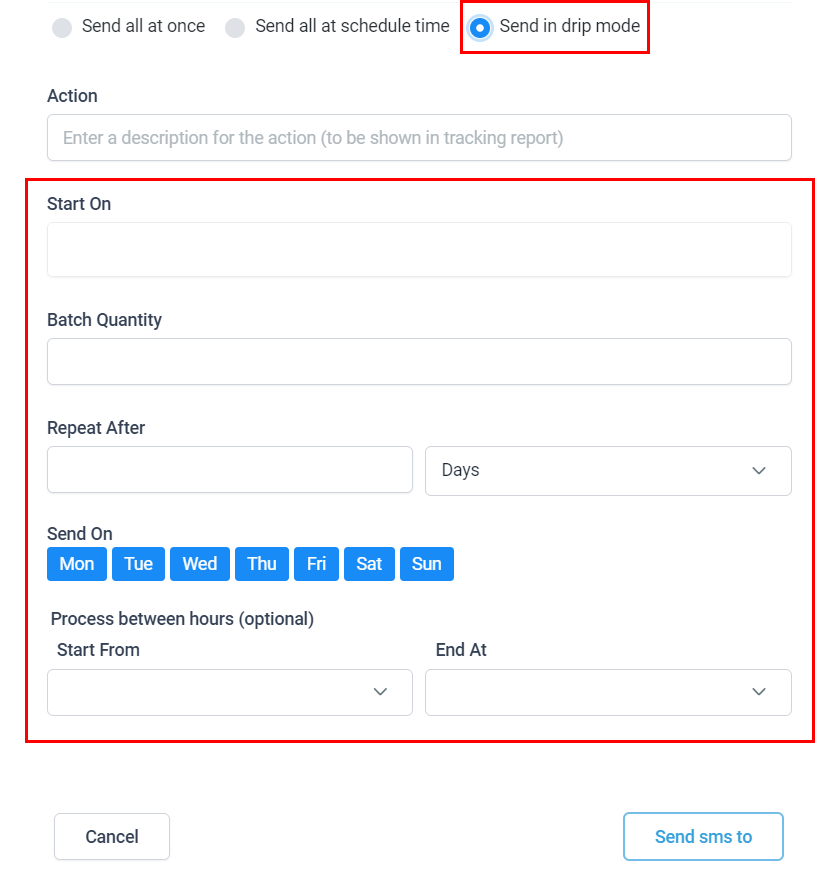Toggle the Sun day button
Image resolution: width=837 pixels, height=895 pixels.
coord(427,564)
